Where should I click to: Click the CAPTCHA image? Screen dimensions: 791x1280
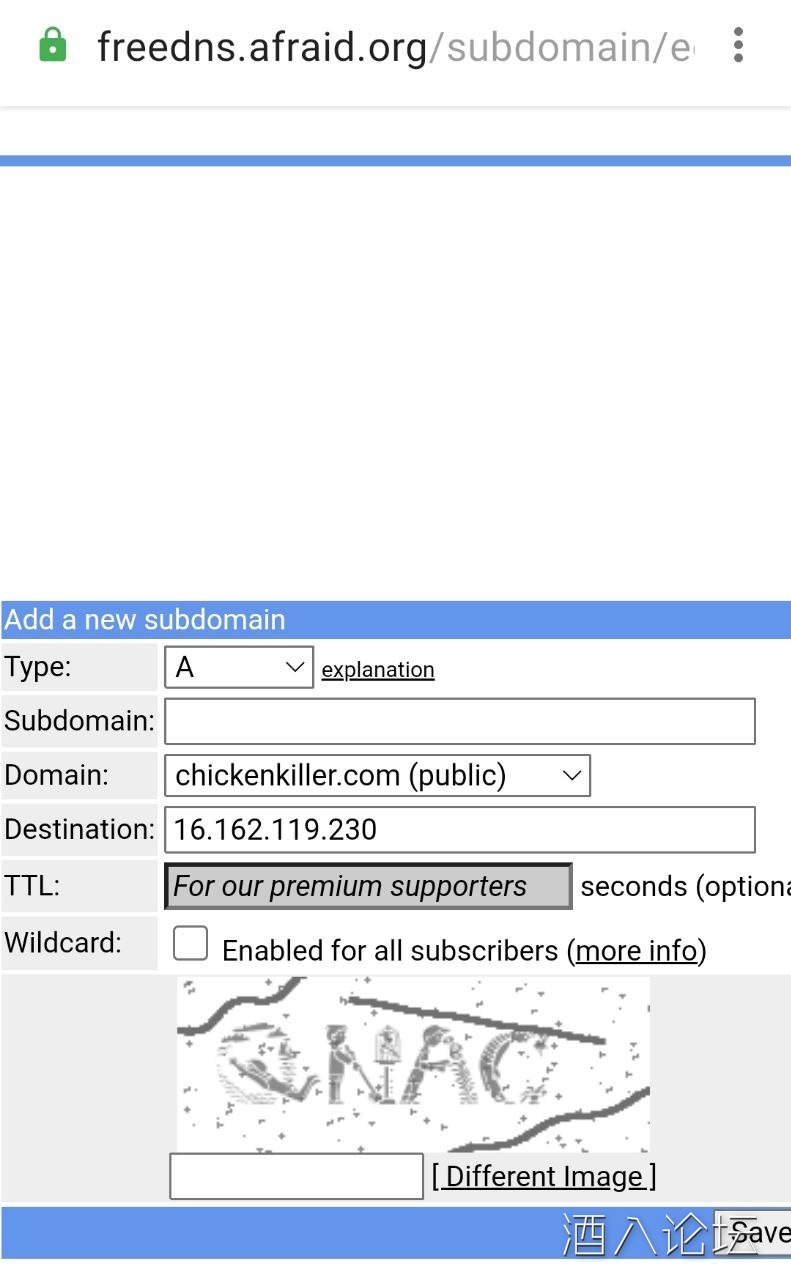413,1064
